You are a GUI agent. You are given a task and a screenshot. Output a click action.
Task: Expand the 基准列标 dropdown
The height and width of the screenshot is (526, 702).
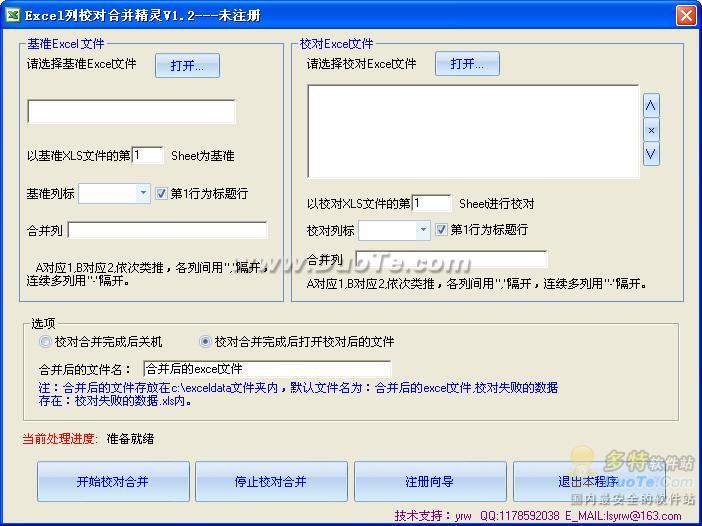143,193
